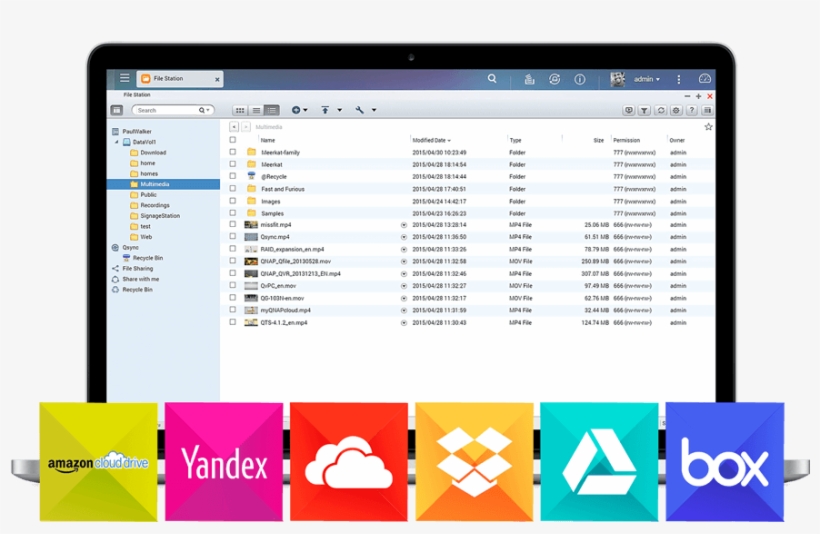
Task: Click the Yandex tile
Action: tap(224, 461)
